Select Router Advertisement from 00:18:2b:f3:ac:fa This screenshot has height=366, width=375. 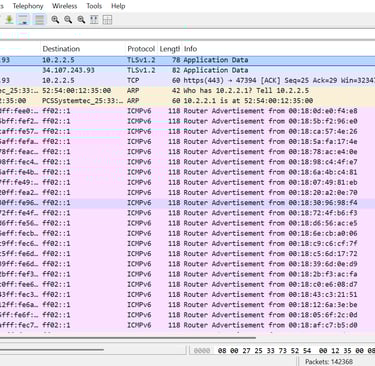[187, 274]
